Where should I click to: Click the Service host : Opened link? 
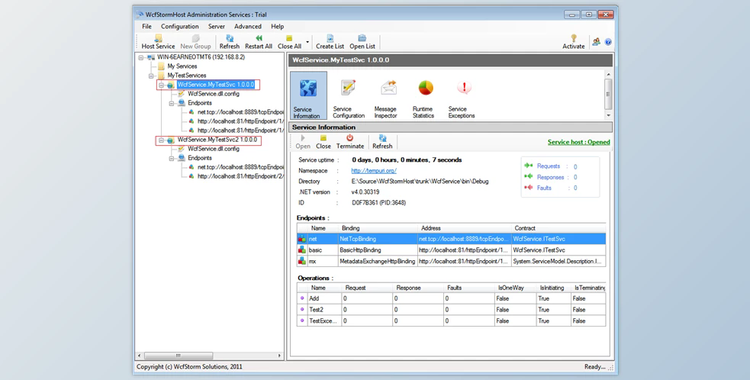click(x=579, y=142)
